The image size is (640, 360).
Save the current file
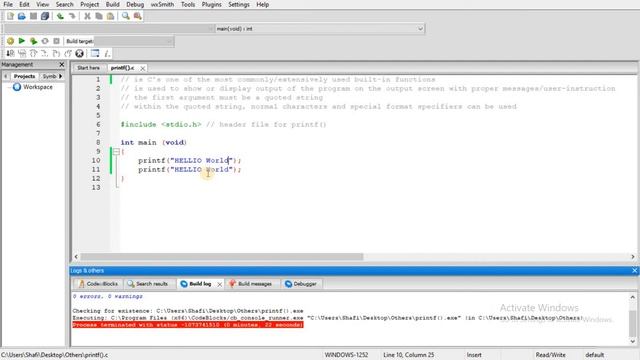click(x=33, y=16)
